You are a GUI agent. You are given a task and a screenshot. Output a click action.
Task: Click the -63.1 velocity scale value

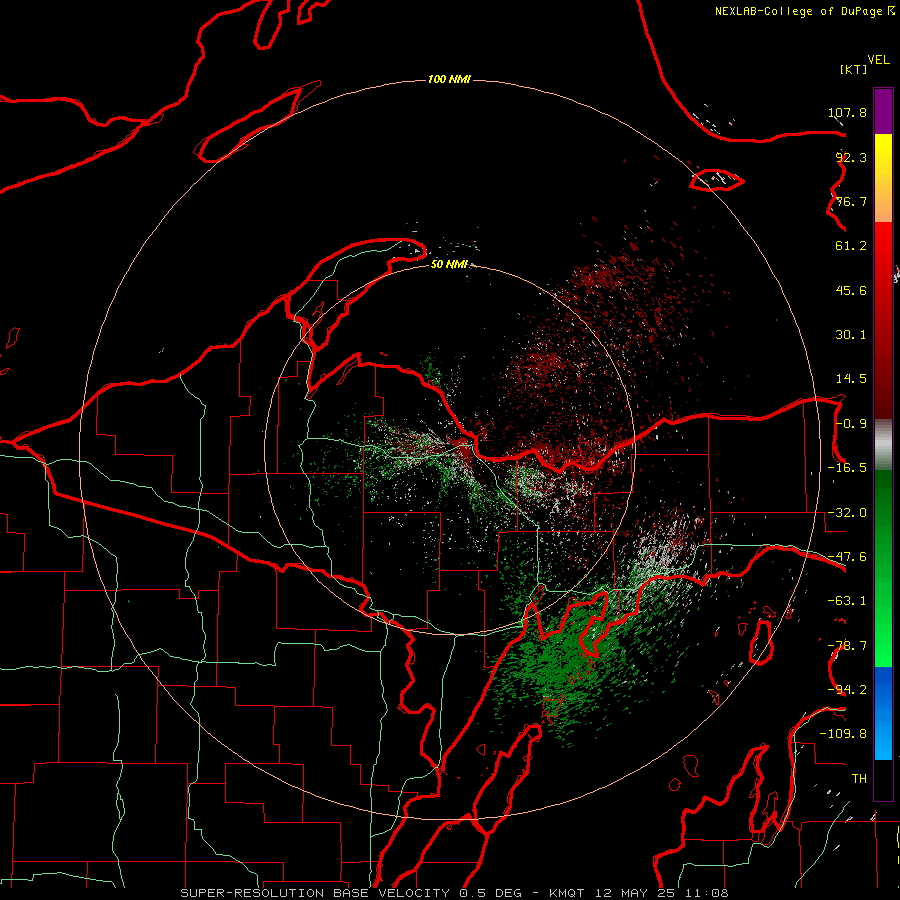(847, 601)
